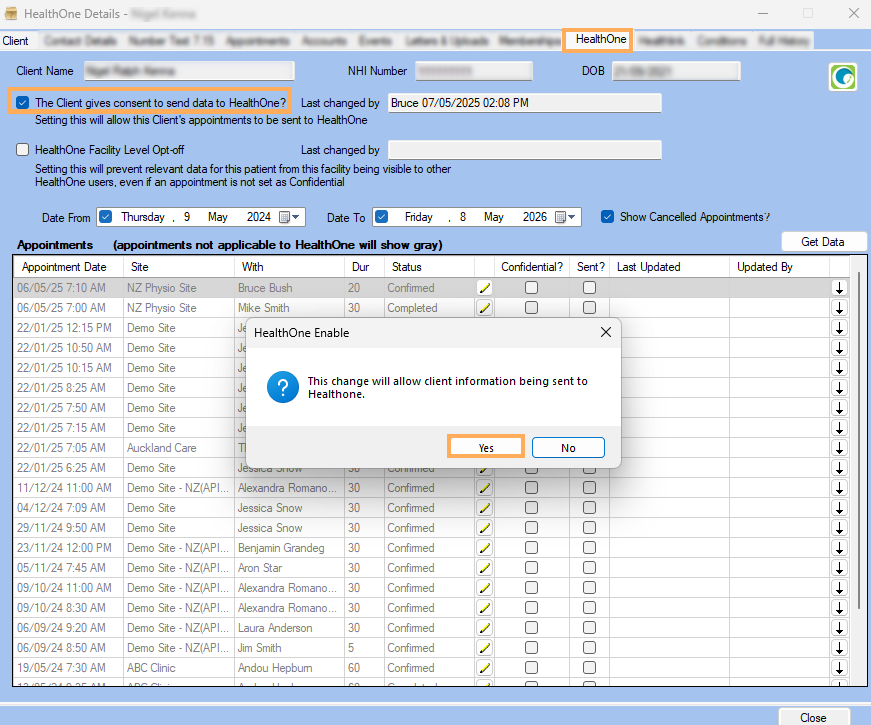Image resolution: width=871 pixels, height=725 pixels.
Task: Click the empty Opt-off Last changed by field
Action: (x=524, y=149)
